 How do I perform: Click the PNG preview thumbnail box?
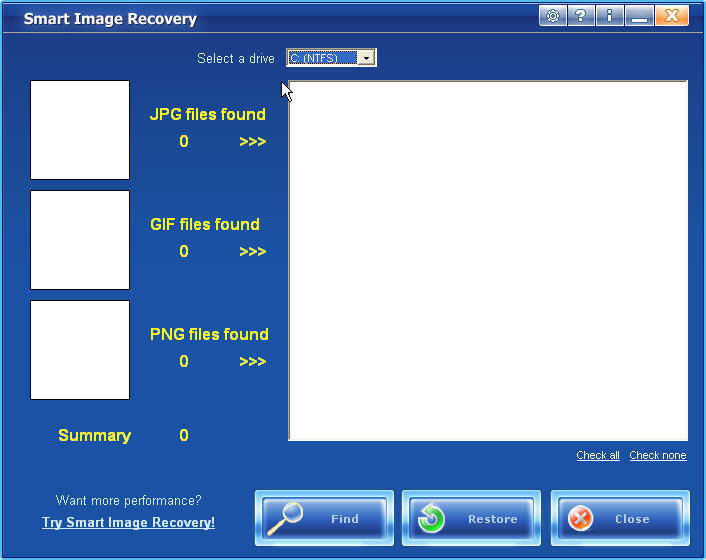(80, 350)
